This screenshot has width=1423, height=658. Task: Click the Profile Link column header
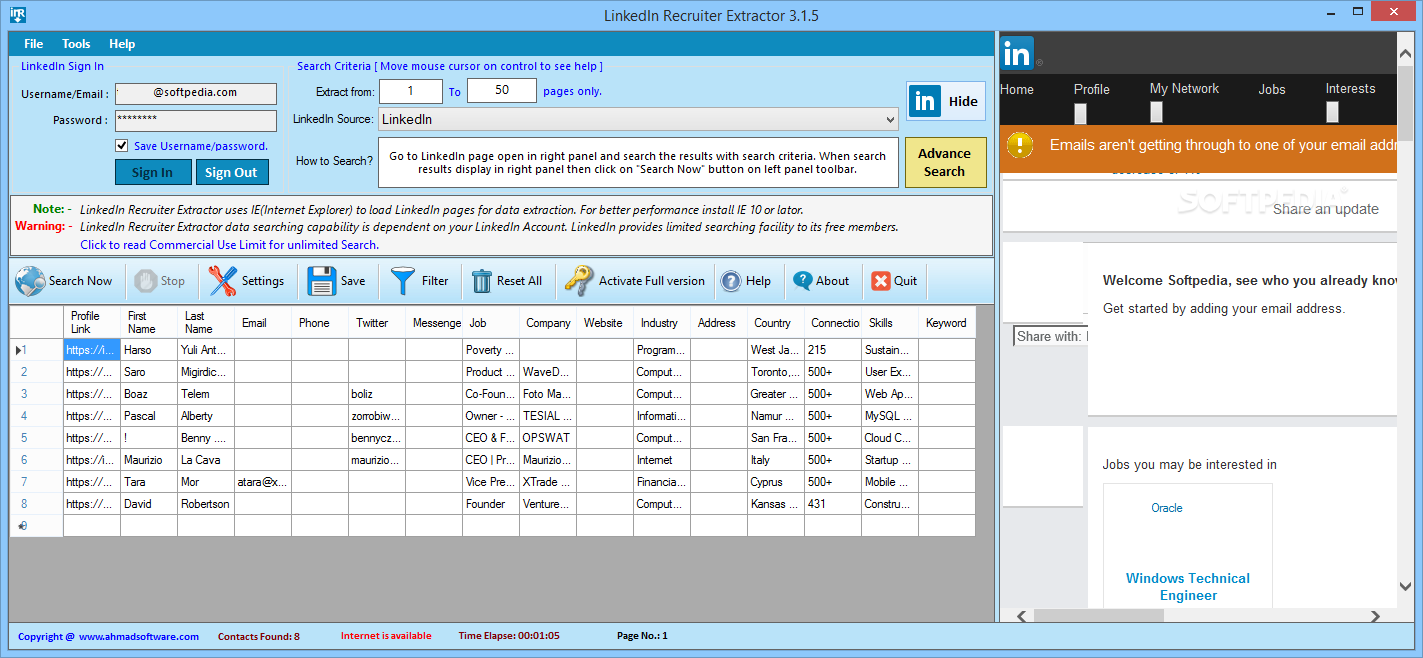[x=92, y=322]
